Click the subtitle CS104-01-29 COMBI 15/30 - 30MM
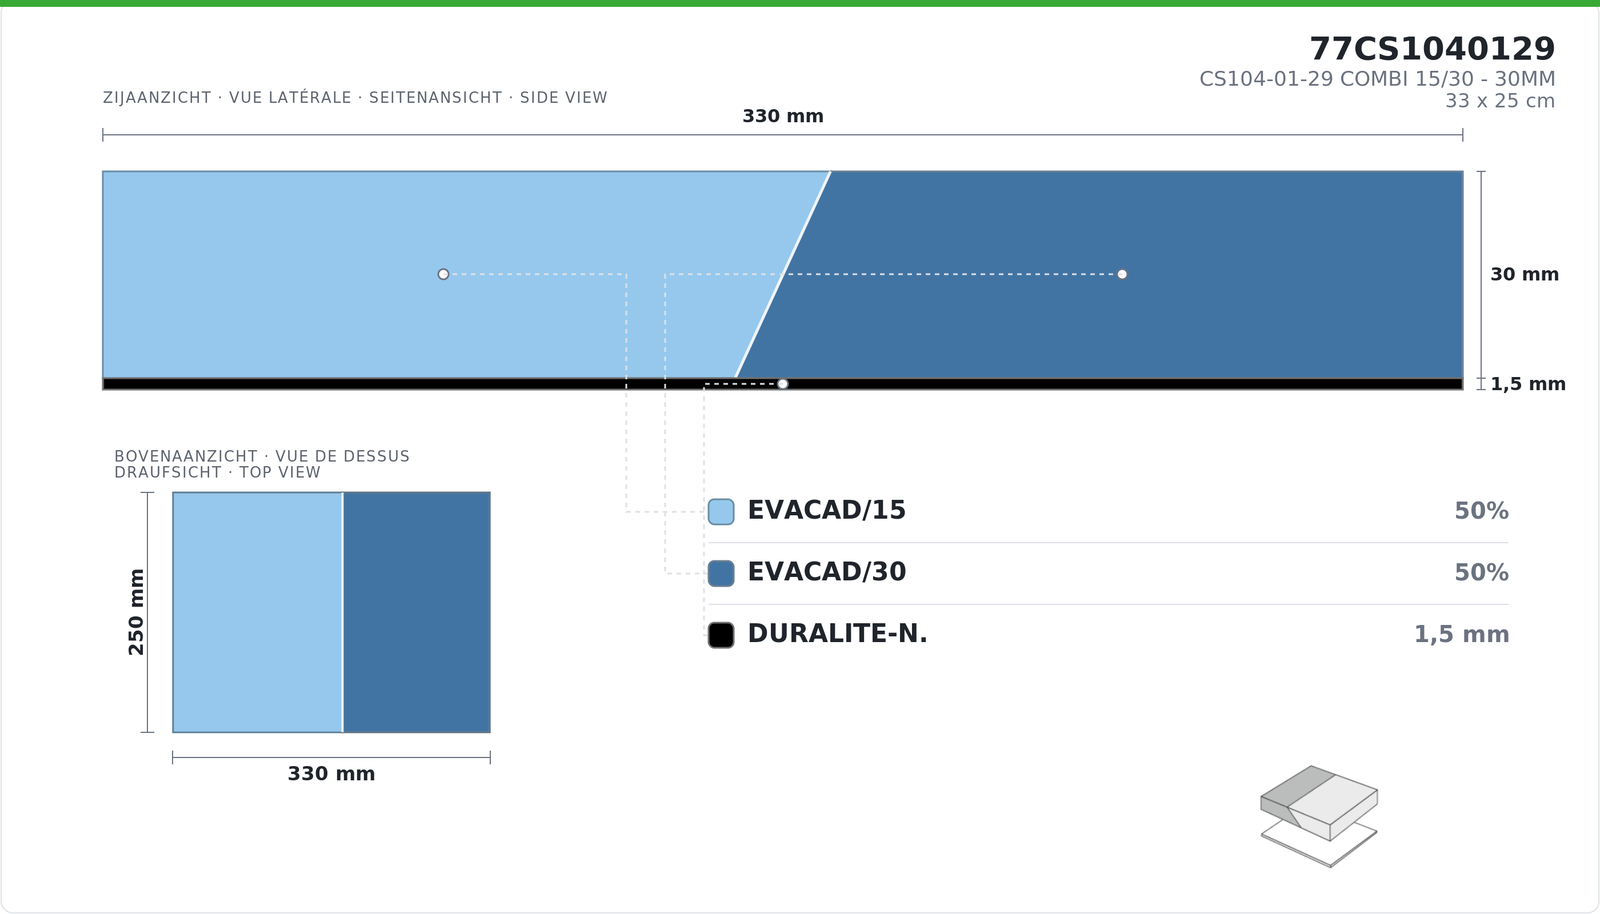This screenshot has height=914, width=1600. click(1377, 79)
